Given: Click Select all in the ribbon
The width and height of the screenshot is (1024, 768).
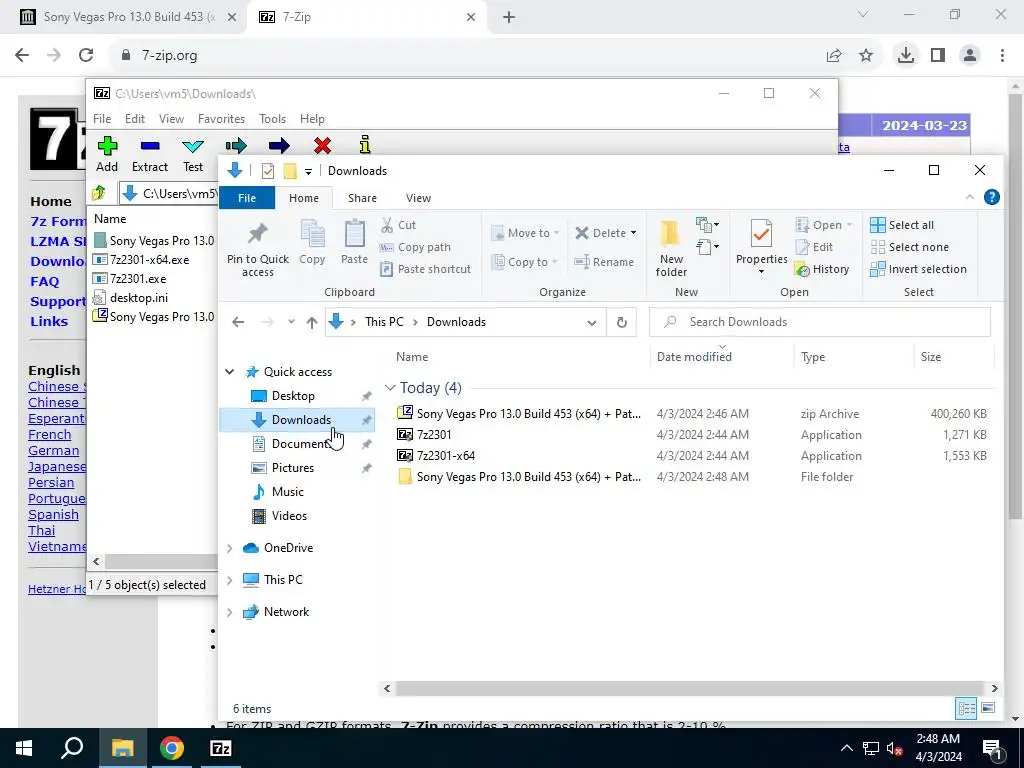Looking at the screenshot, I should click(x=903, y=225).
